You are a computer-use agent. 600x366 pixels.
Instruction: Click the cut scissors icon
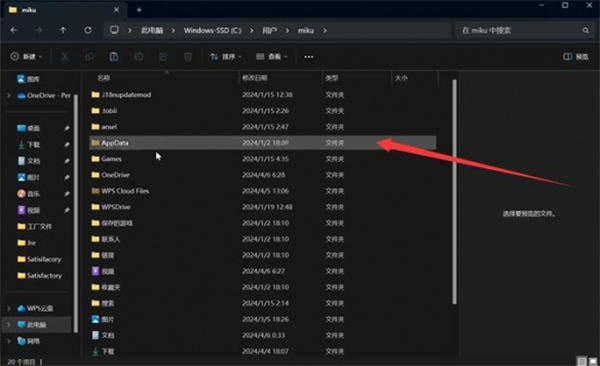pyautogui.click(x=65, y=57)
